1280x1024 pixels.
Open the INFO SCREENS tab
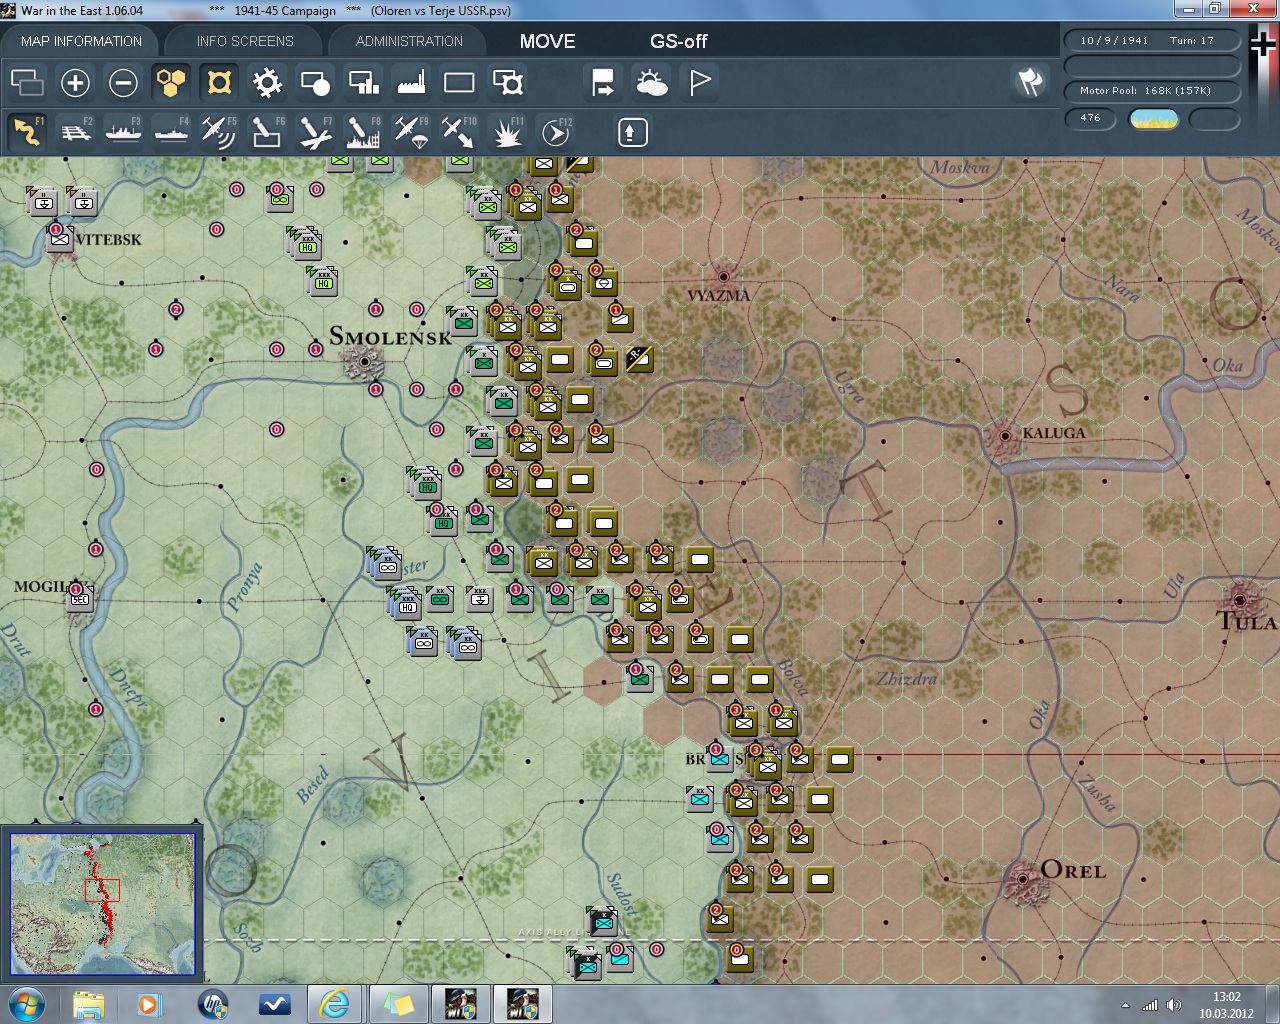click(245, 41)
